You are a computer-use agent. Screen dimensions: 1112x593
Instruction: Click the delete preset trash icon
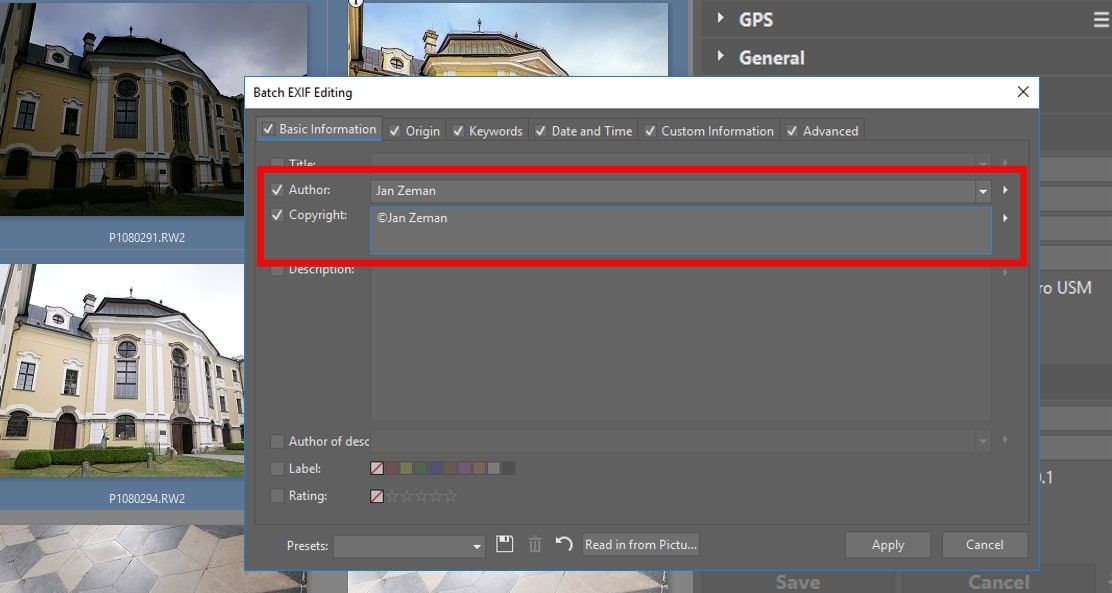click(535, 544)
